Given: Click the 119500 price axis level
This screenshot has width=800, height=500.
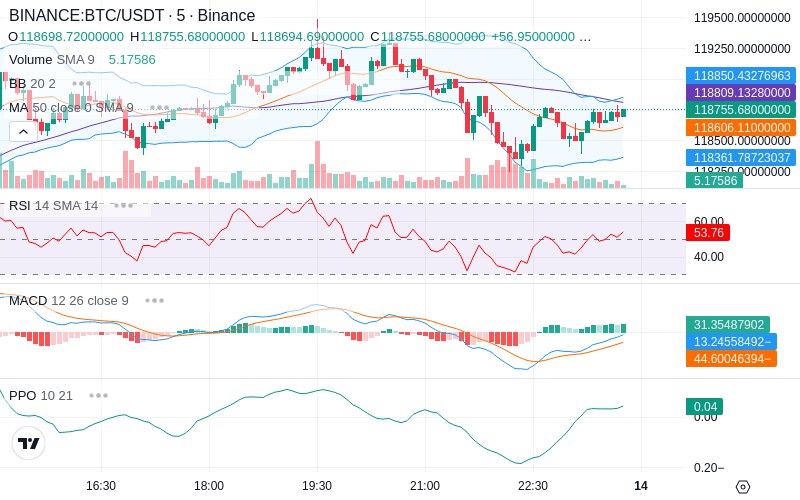Looking at the screenshot, I should [x=742, y=18].
